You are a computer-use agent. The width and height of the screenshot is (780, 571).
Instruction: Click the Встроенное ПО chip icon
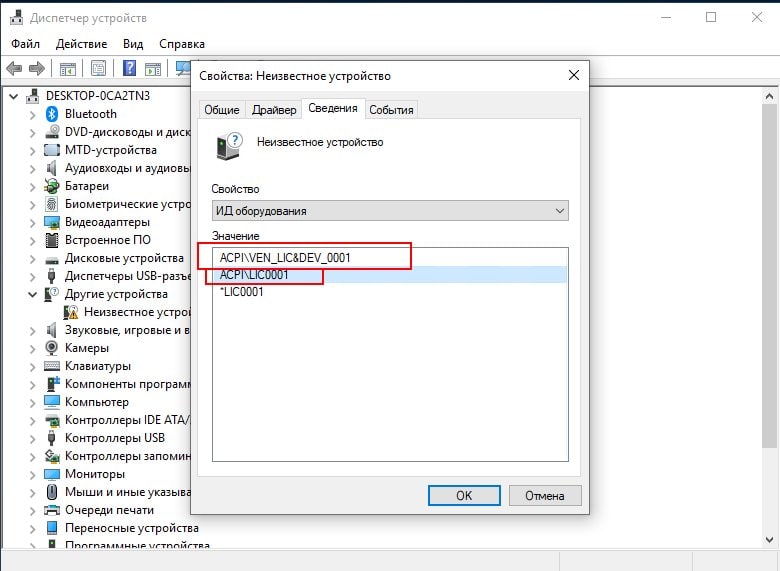click(52, 240)
